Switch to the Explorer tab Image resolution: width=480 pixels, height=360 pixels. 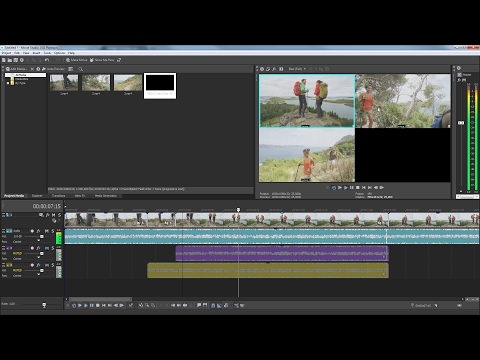tap(37, 196)
